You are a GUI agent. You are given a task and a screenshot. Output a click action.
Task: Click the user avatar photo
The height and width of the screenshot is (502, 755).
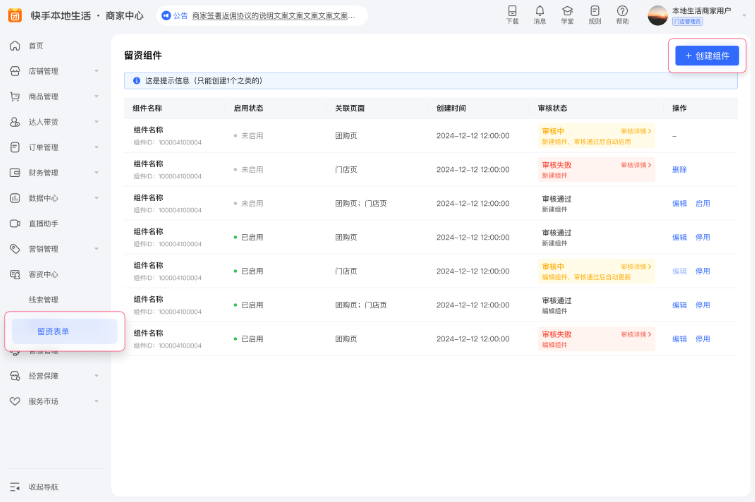(657, 15)
